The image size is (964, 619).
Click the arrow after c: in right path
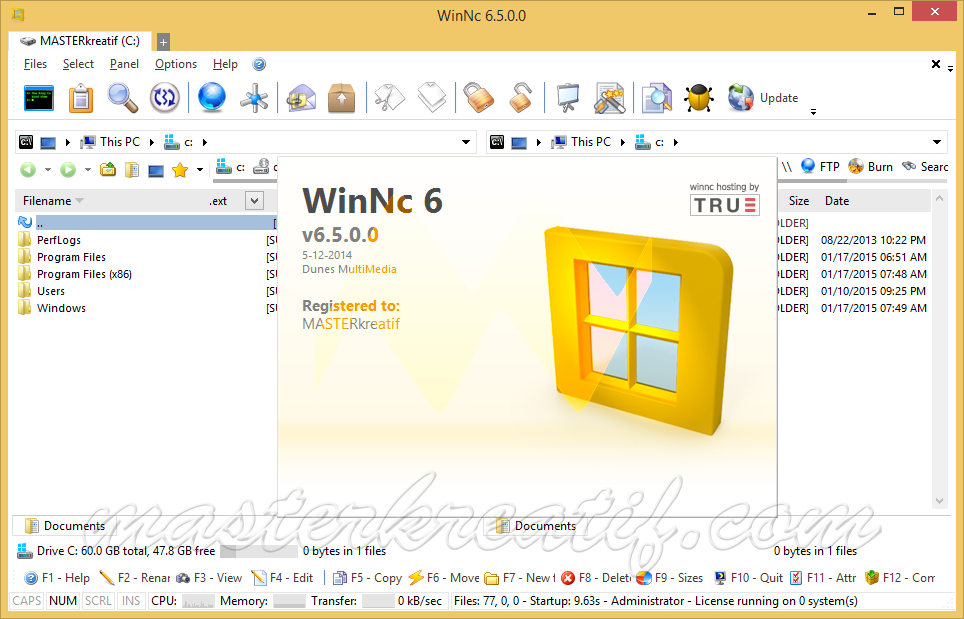(676, 142)
